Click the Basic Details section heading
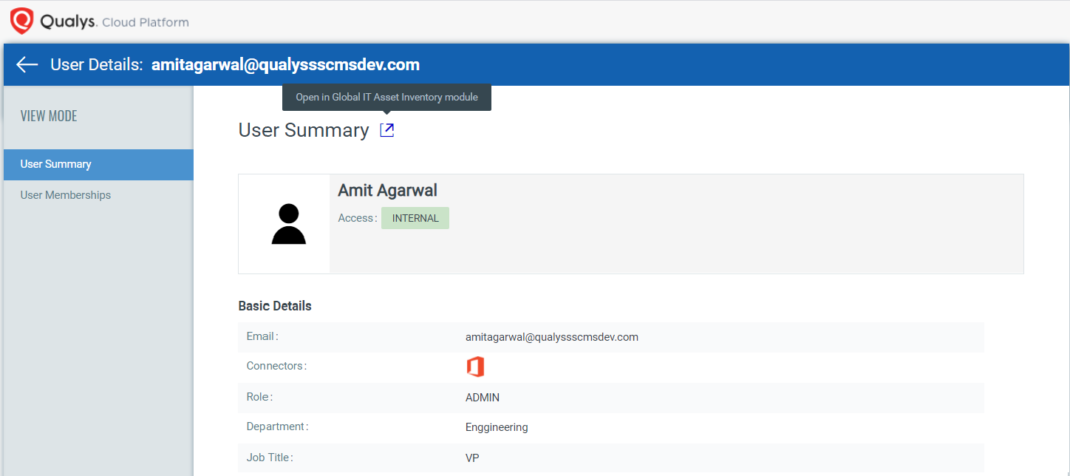 pos(274,306)
